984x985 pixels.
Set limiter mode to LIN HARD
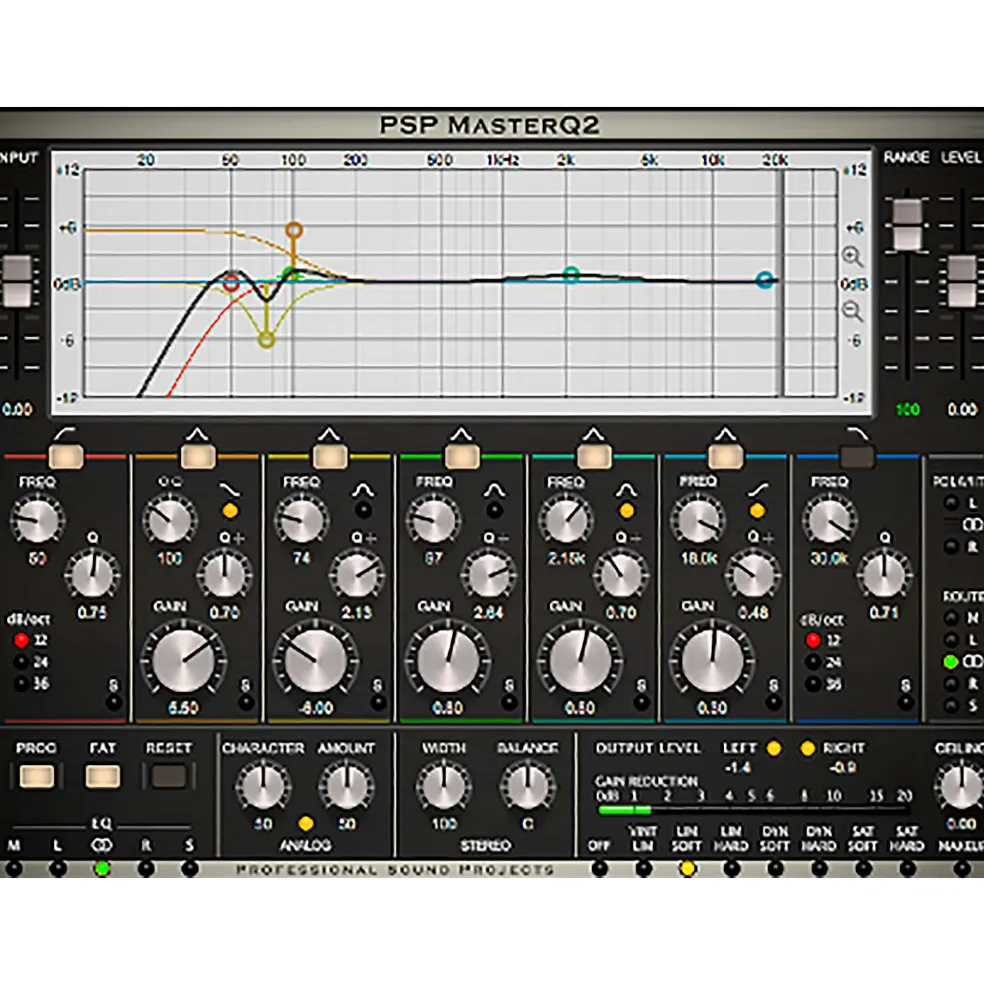pyautogui.click(x=731, y=869)
